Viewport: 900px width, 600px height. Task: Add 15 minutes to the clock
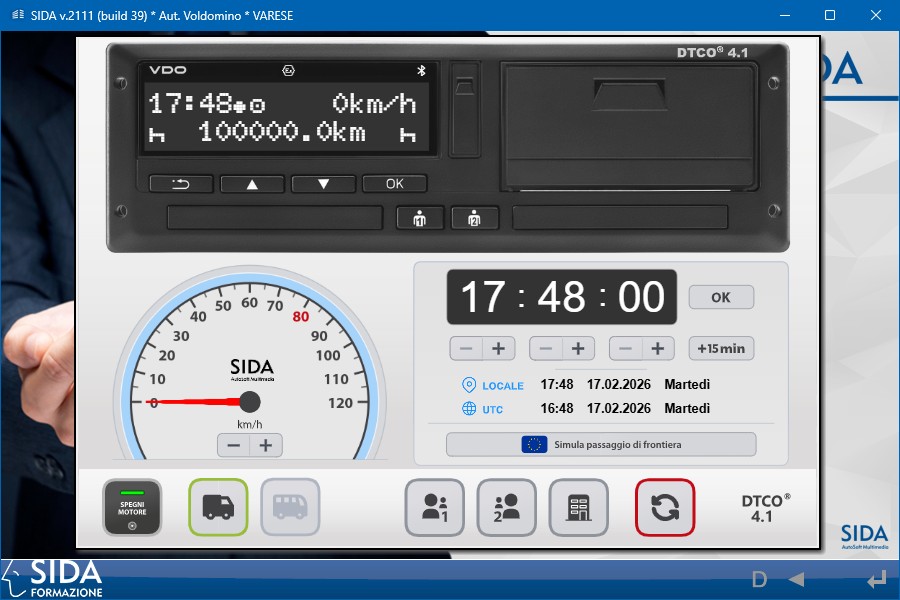coord(721,348)
